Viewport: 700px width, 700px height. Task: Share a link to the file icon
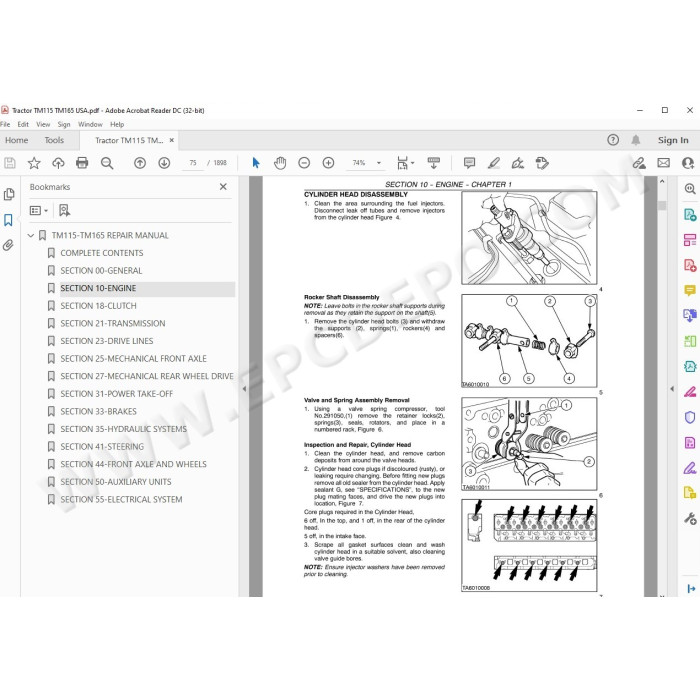click(639, 163)
